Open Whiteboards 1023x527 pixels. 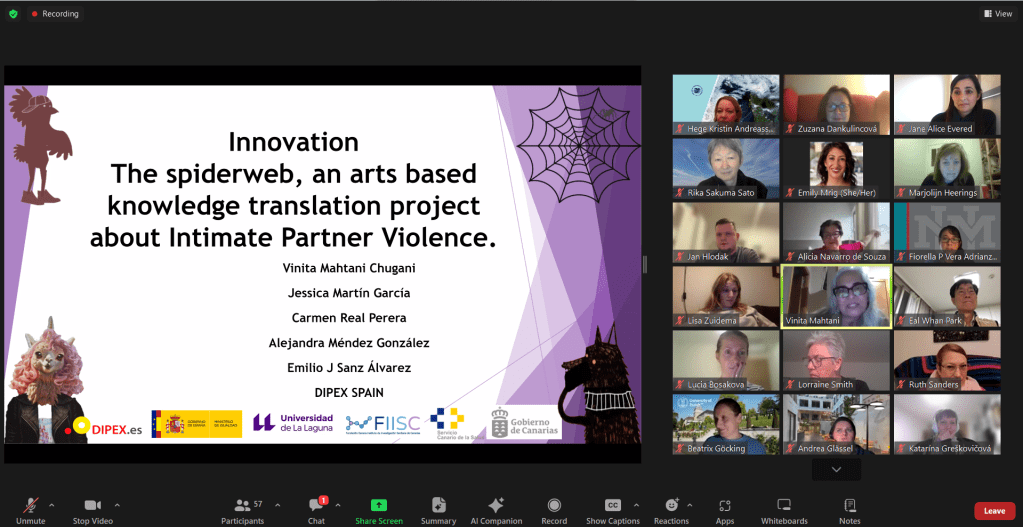[x=784, y=506]
